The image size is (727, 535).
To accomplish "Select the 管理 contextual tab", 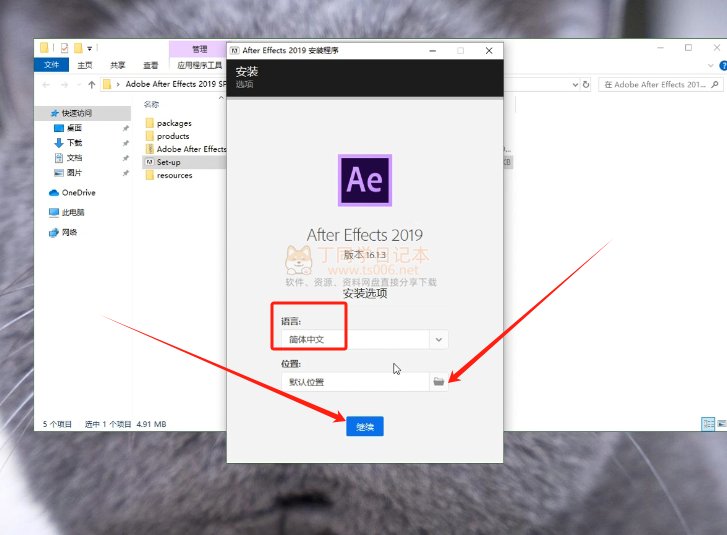I will point(199,49).
